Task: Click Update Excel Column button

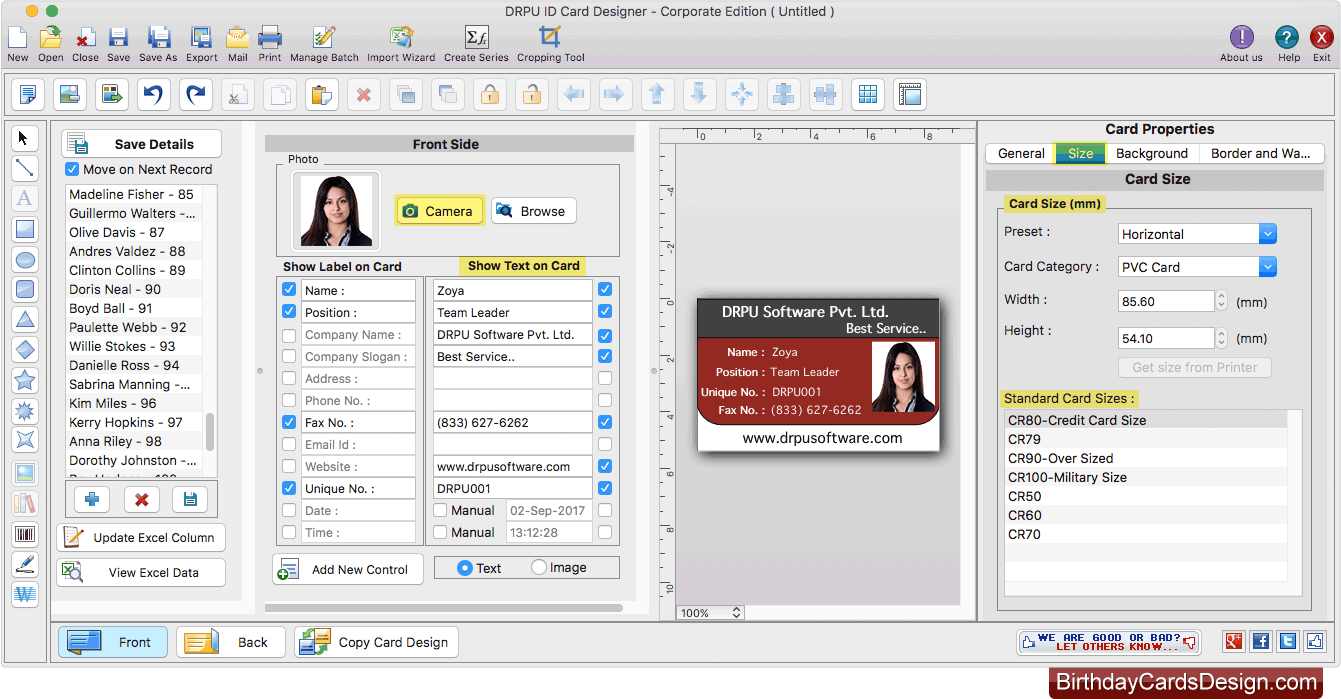Action: click(141, 537)
